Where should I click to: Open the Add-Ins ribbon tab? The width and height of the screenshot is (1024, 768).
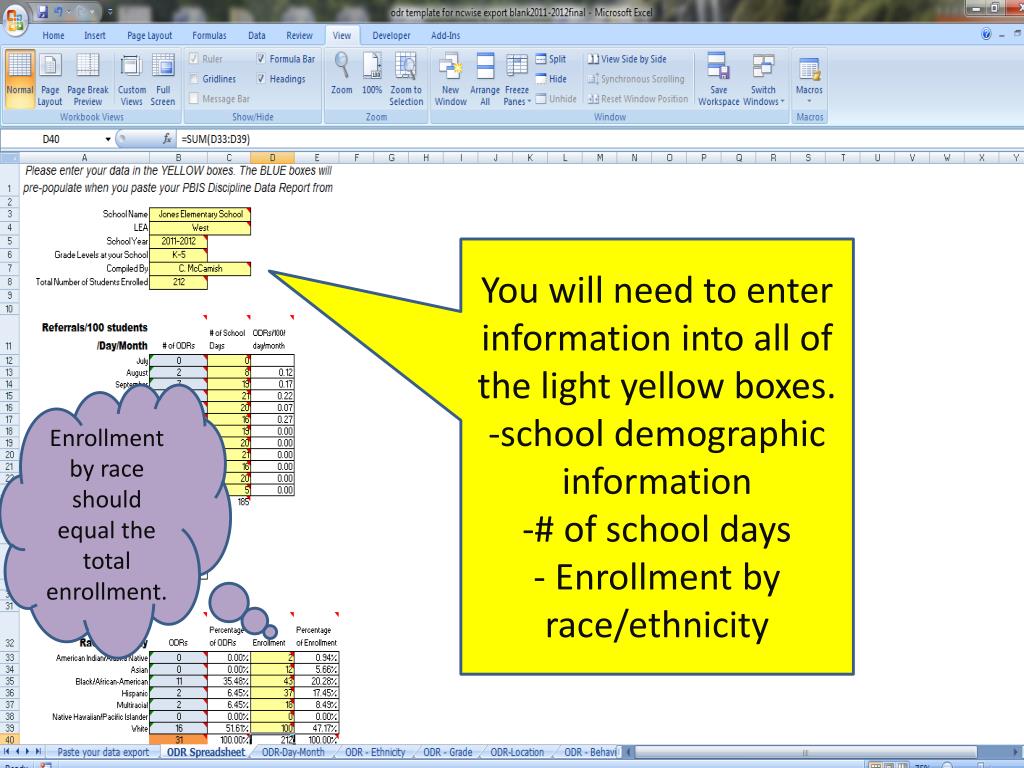point(445,35)
